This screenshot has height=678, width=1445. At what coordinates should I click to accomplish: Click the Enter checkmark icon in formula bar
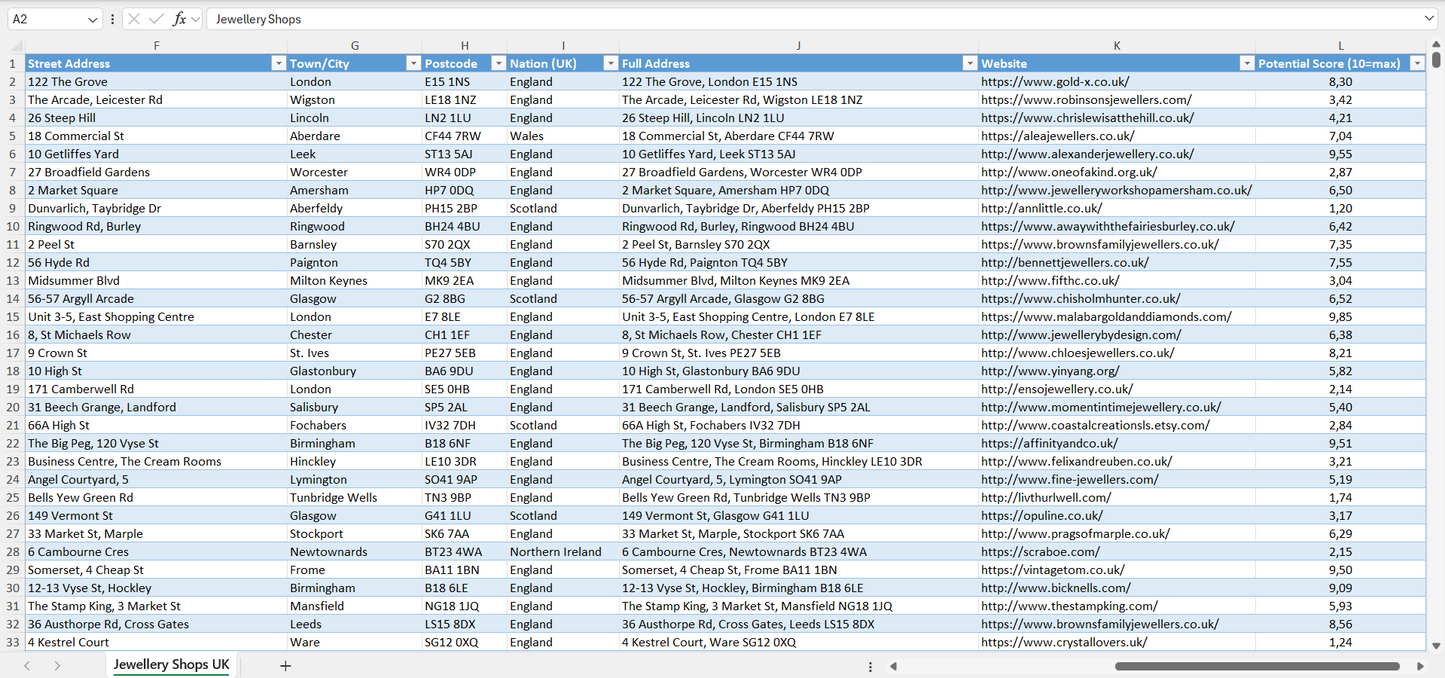click(x=156, y=19)
